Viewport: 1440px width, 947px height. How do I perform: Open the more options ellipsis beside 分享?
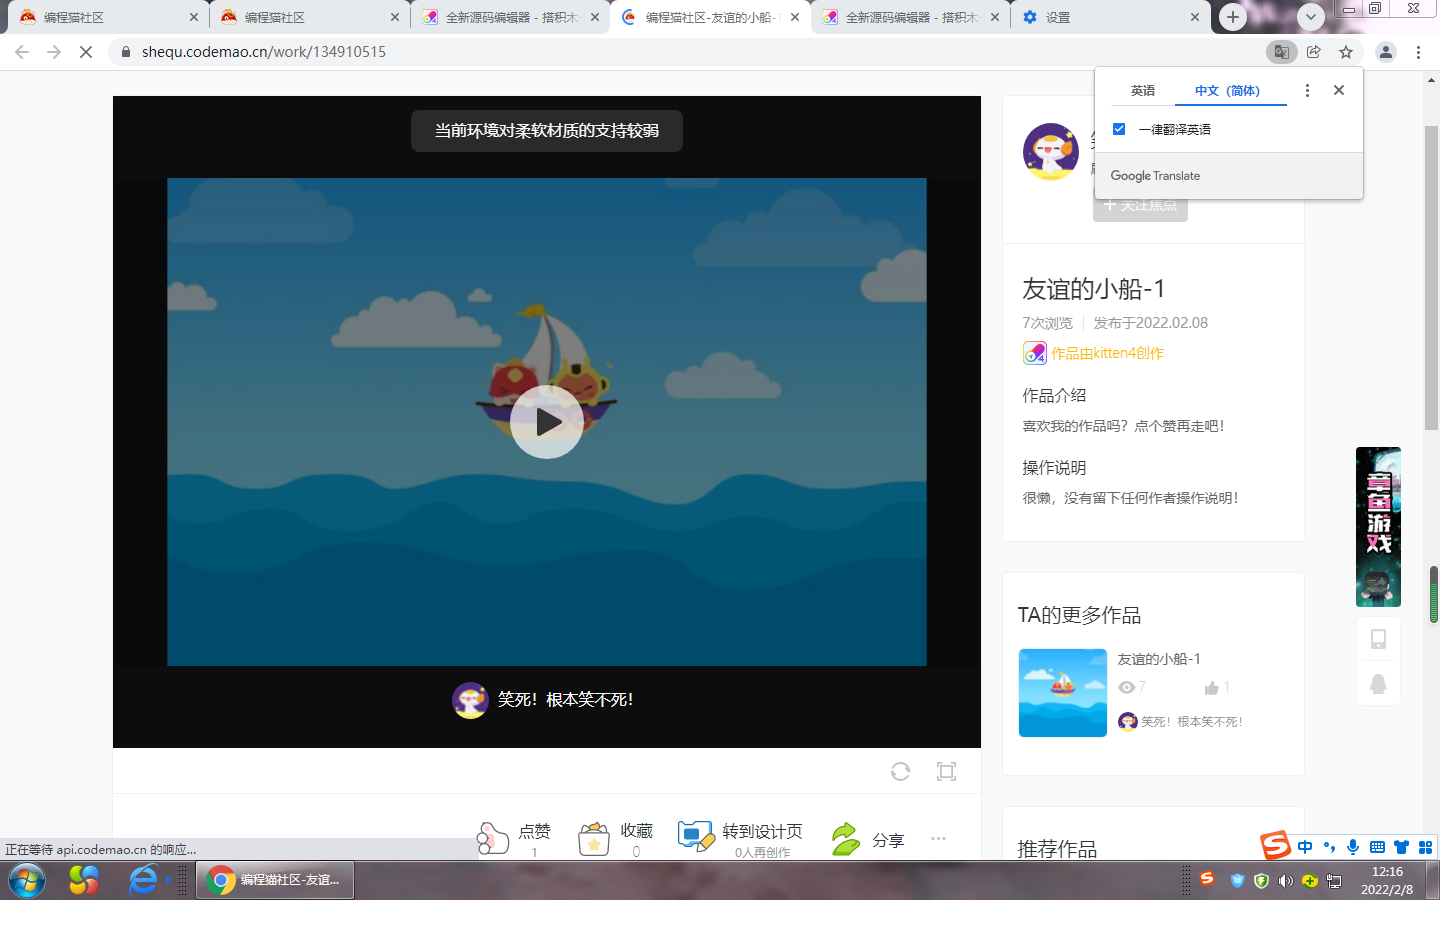coord(938,838)
